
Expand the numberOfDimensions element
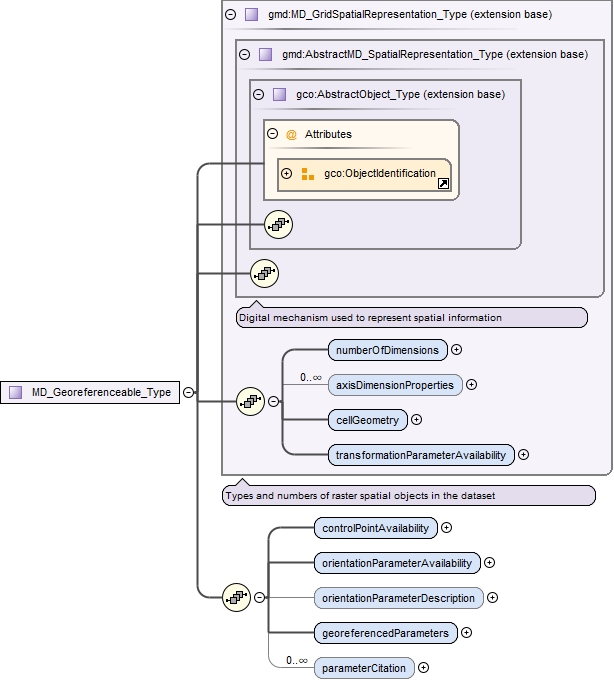coord(457,350)
